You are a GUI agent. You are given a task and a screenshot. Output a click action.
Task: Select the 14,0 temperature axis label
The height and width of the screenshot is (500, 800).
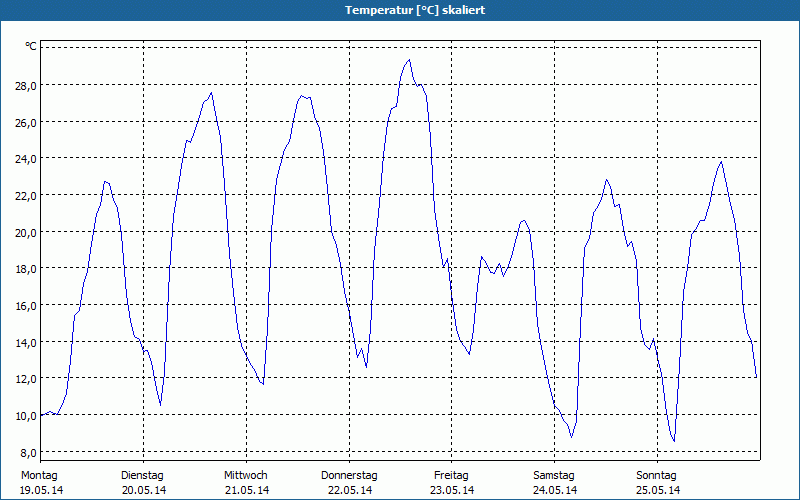pyautogui.click(x=24, y=342)
